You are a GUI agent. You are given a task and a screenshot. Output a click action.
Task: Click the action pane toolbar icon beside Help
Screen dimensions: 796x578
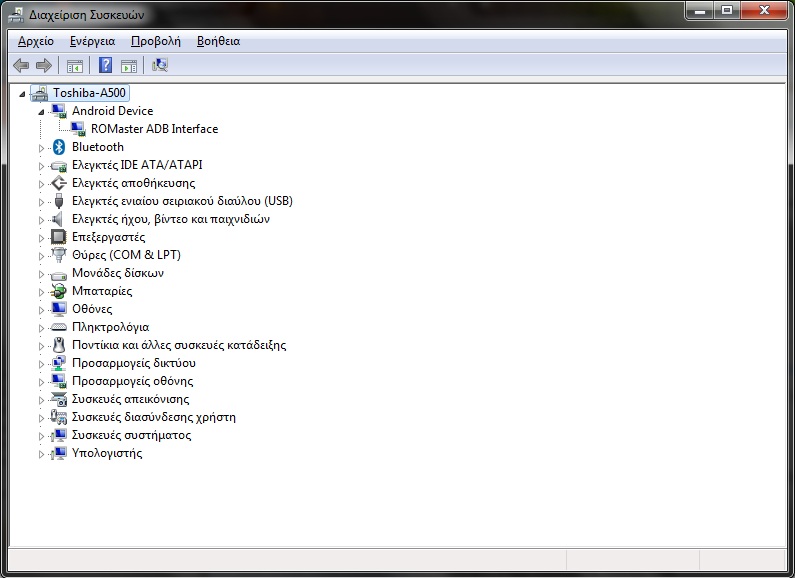(128, 66)
